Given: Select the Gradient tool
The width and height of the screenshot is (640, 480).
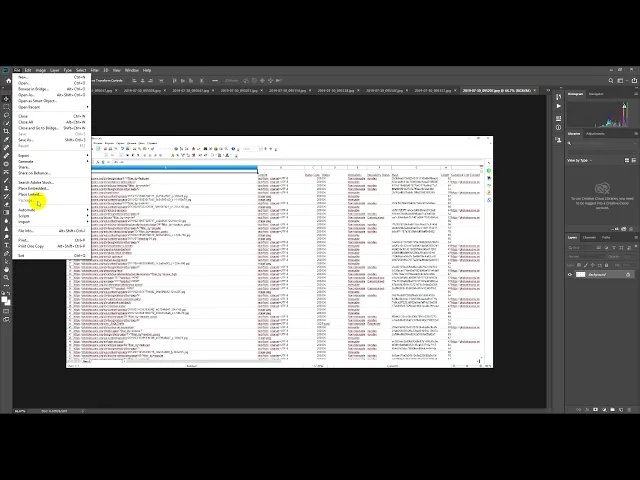Looking at the screenshot, I should [6, 213].
